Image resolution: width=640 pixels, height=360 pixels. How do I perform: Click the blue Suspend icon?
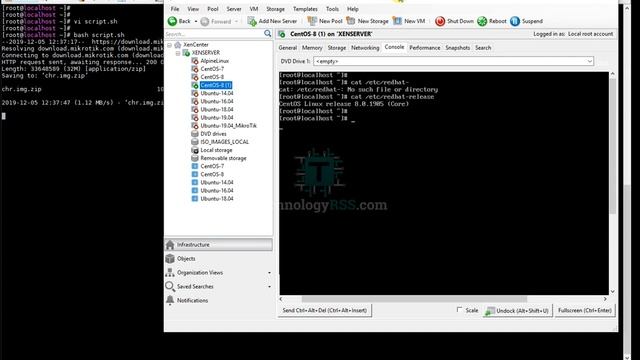click(x=515, y=21)
